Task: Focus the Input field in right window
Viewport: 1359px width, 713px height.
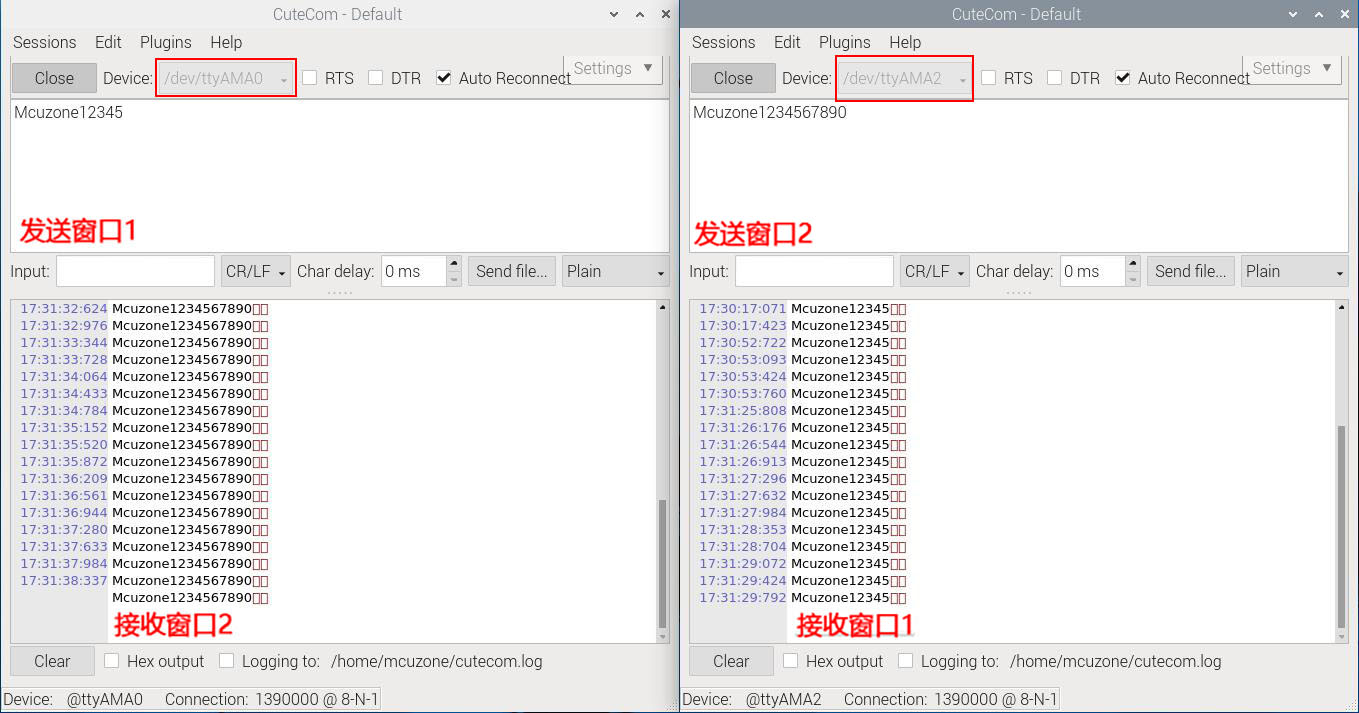Action: point(815,271)
